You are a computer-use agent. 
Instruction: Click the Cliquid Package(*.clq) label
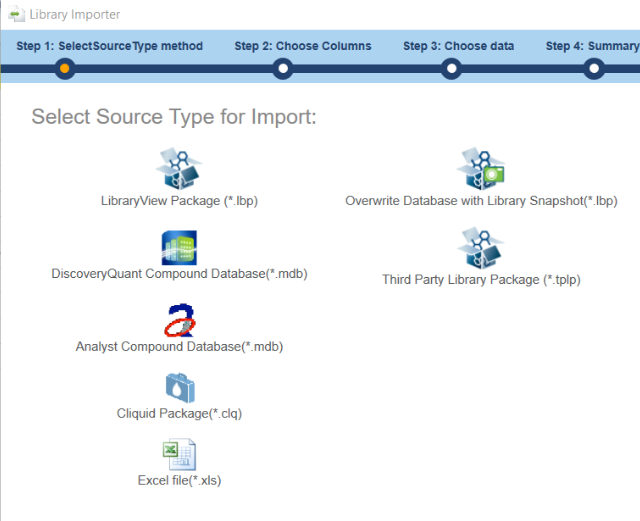179,413
